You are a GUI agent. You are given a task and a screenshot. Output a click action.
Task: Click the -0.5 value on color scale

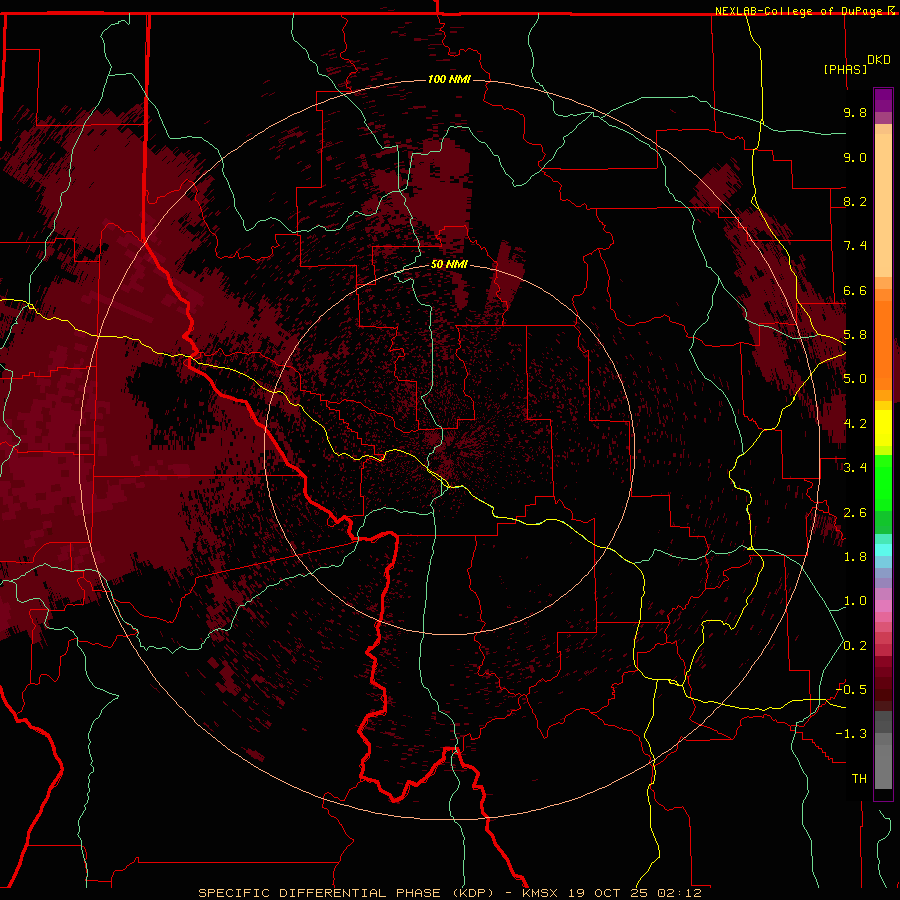852,690
